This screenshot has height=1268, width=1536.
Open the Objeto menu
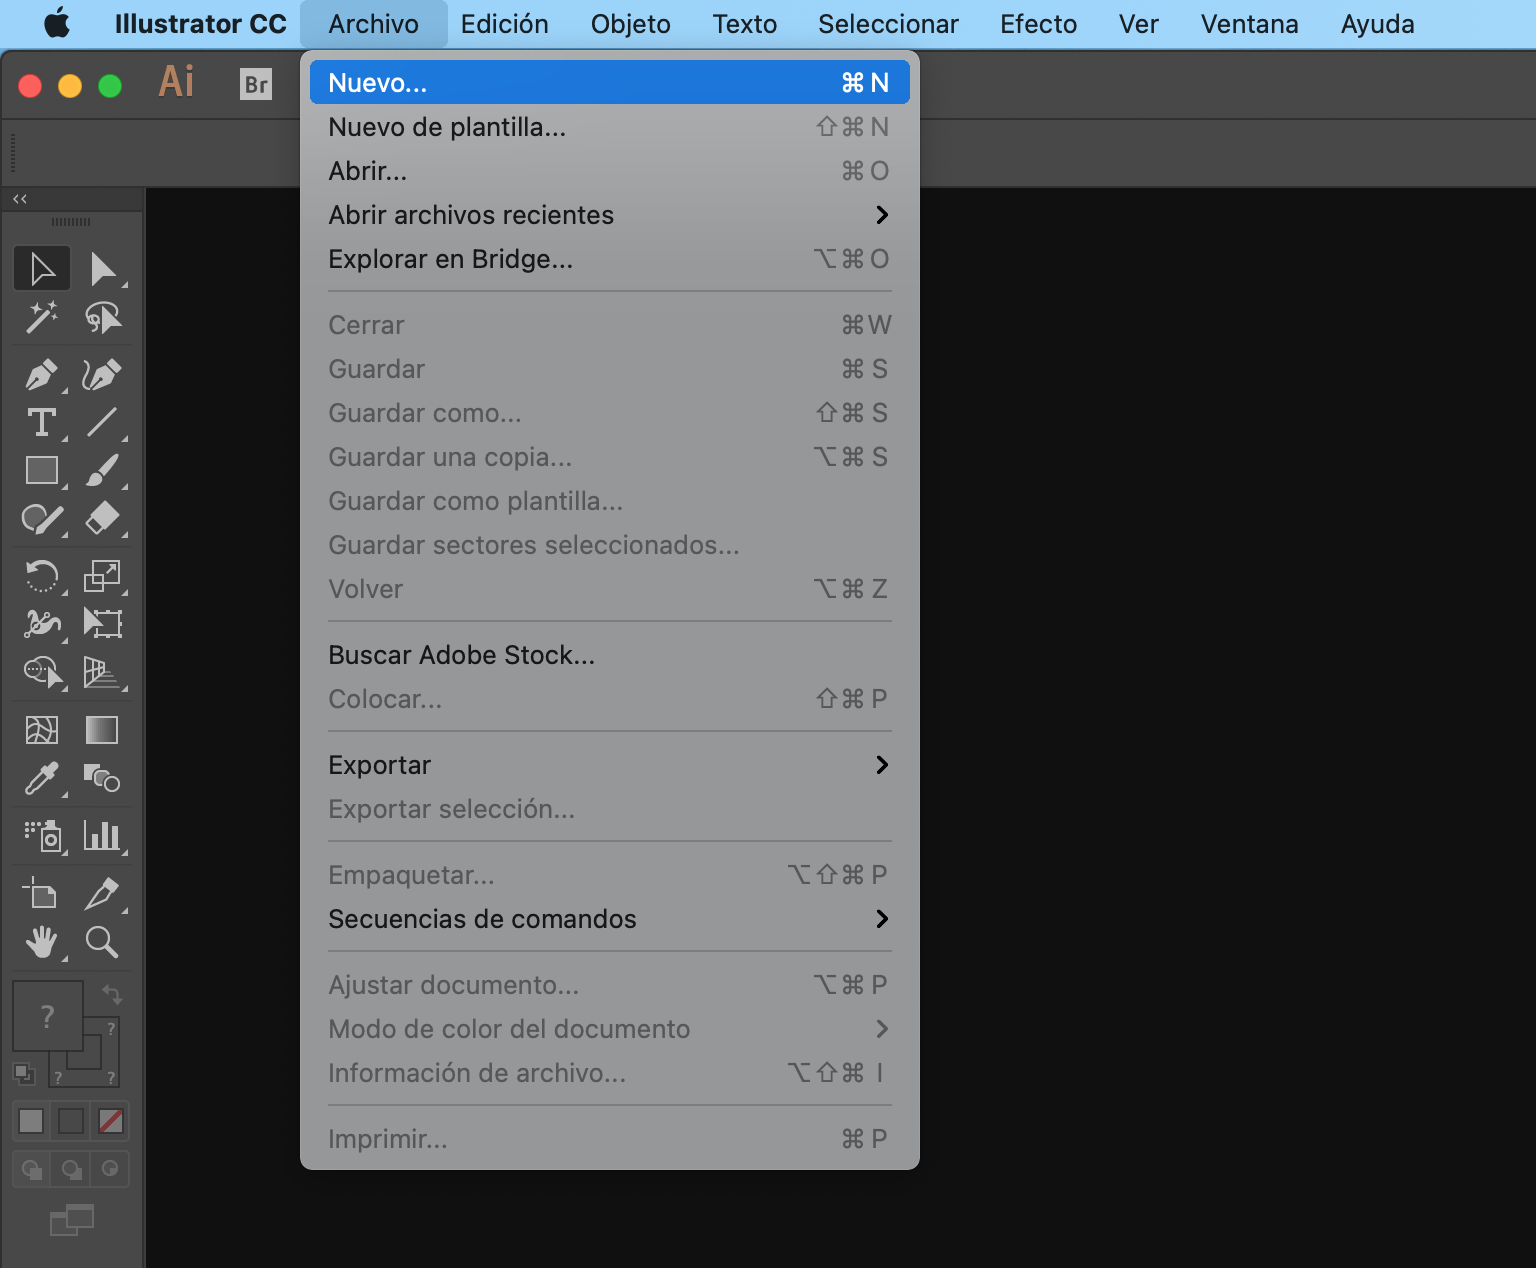tap(631, 24)
